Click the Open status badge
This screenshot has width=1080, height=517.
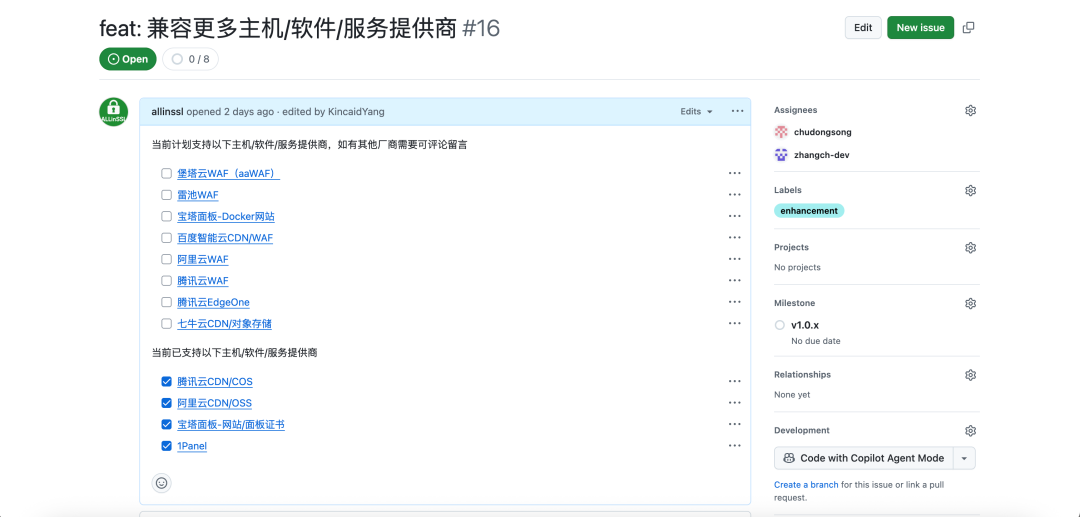pos(128,59)
